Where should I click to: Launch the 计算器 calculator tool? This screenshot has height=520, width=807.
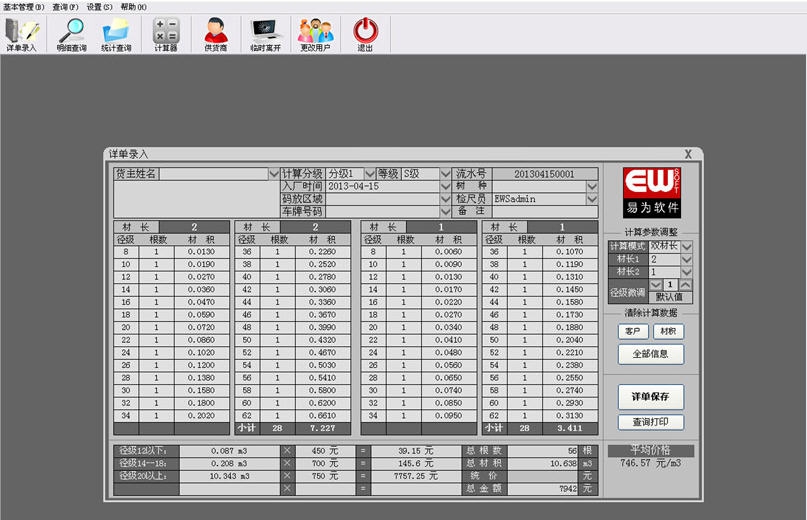coord(165,31)
